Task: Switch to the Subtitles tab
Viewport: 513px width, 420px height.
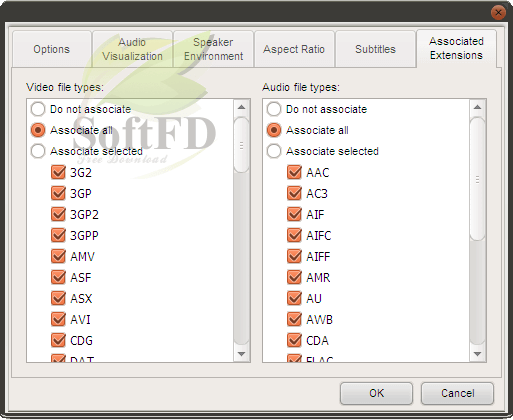Action: tap(375, 49)
